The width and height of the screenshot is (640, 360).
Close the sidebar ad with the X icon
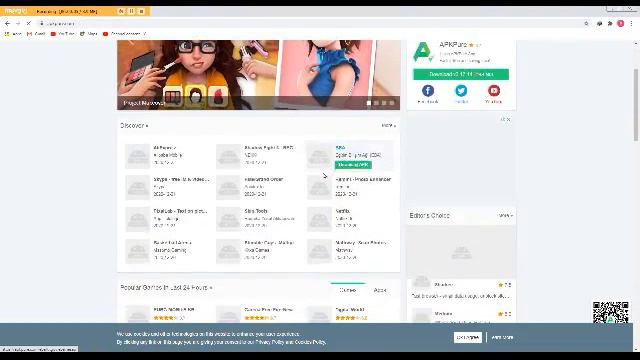point(508,120)
